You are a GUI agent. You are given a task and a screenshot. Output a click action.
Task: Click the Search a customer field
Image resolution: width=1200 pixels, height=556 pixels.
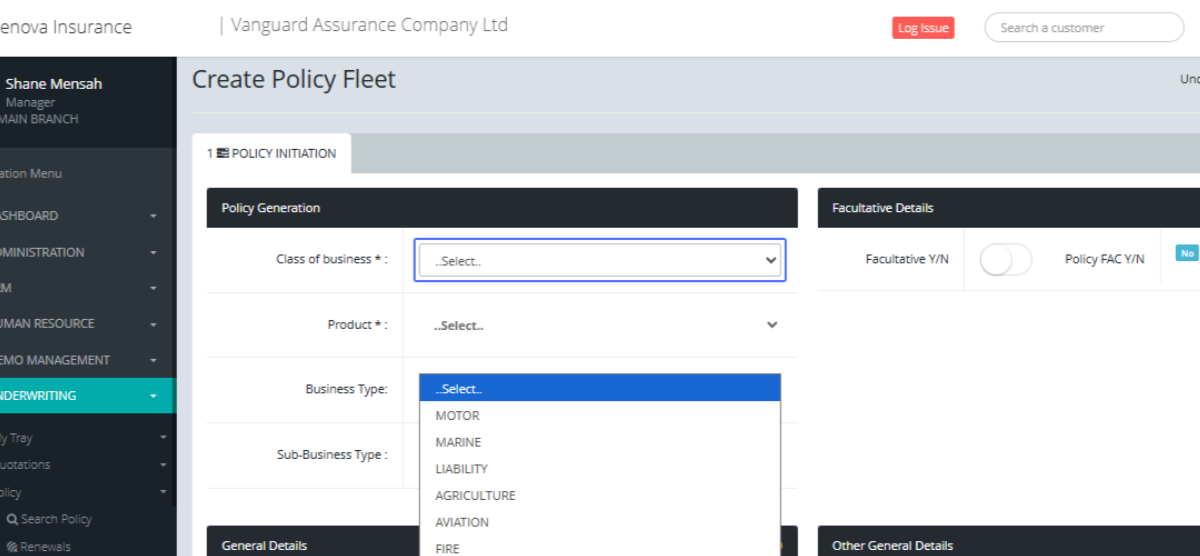click(x=1083, y=28)
